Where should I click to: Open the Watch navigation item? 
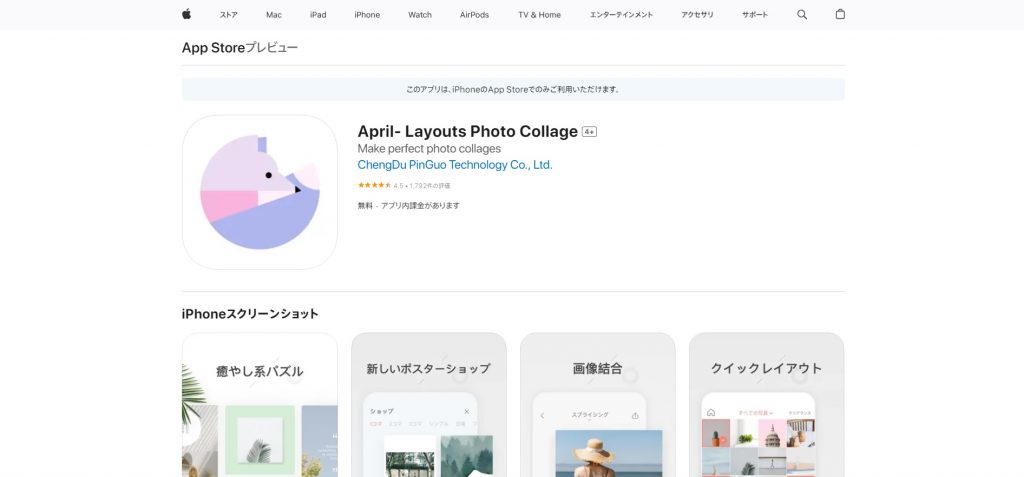(x=420, y=15)
